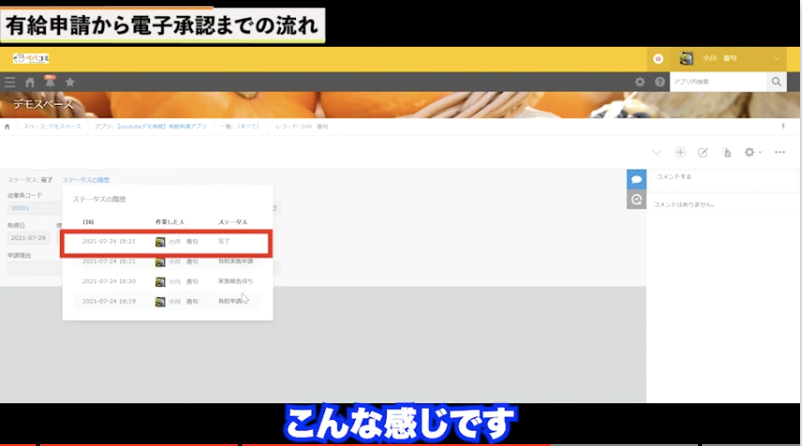The image size is (802, 446).
Task: Go to the portal home icon
Action: [x=30, y=82]
